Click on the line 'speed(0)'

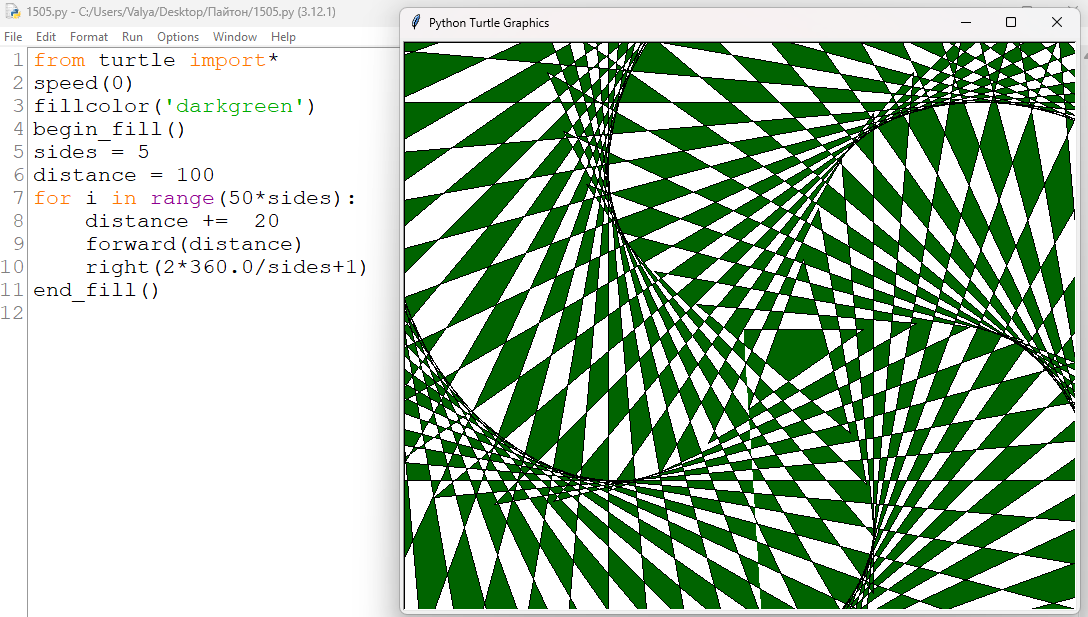(83, 83)
